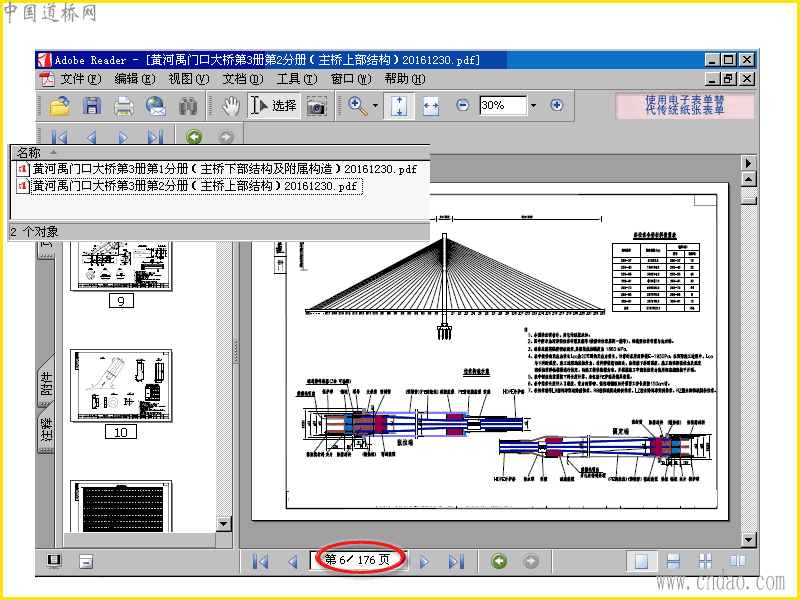Switch to the 注释 side tab
The image size is (800, 600).
coord(46,429)
